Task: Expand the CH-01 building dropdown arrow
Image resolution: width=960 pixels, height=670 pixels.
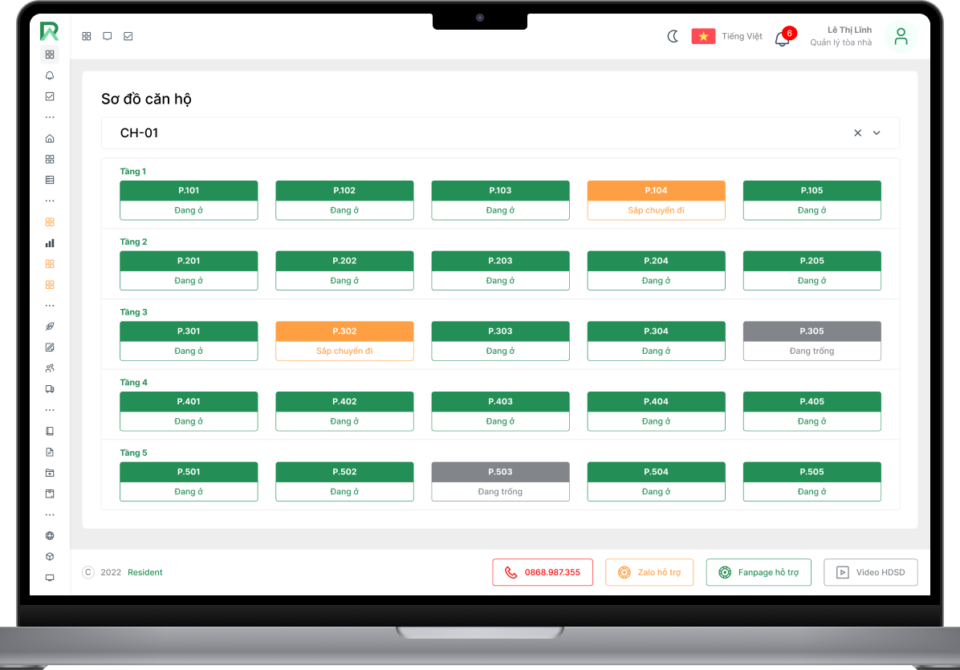Action: (877, 133)
